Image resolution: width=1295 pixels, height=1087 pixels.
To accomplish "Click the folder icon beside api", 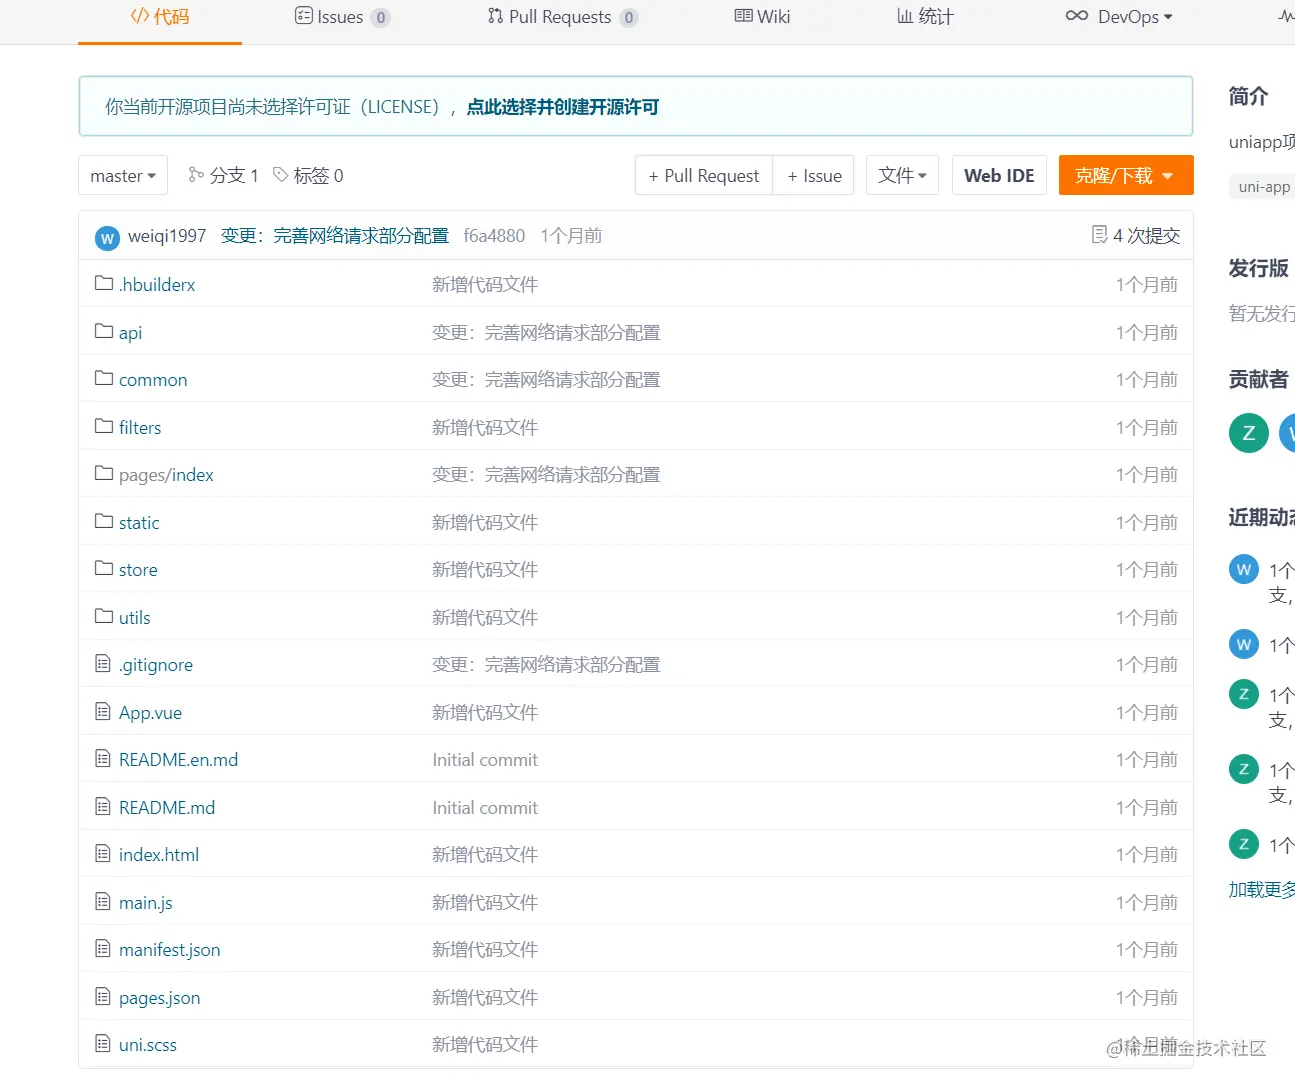I will point(104,331).
